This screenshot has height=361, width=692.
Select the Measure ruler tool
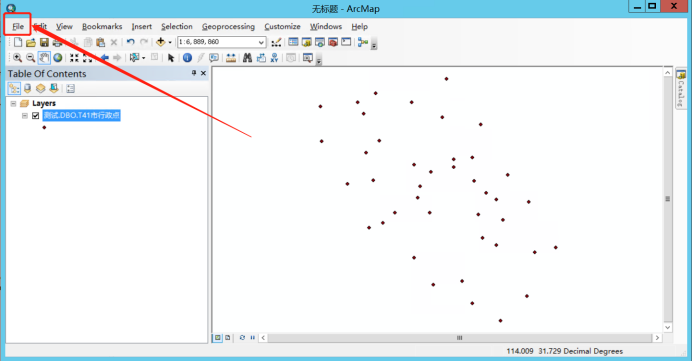tap(230, 58)
